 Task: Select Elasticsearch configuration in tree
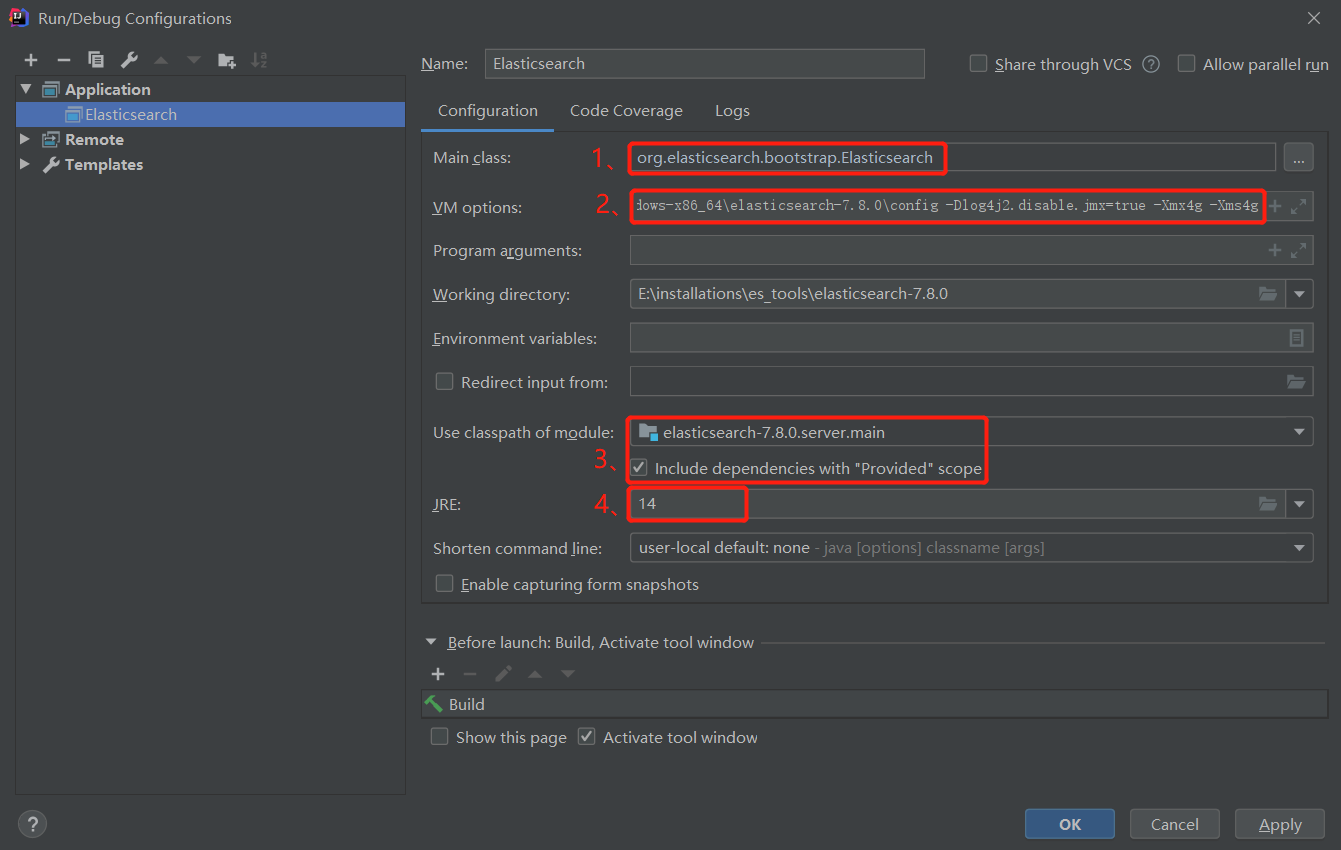click(210, 114)
